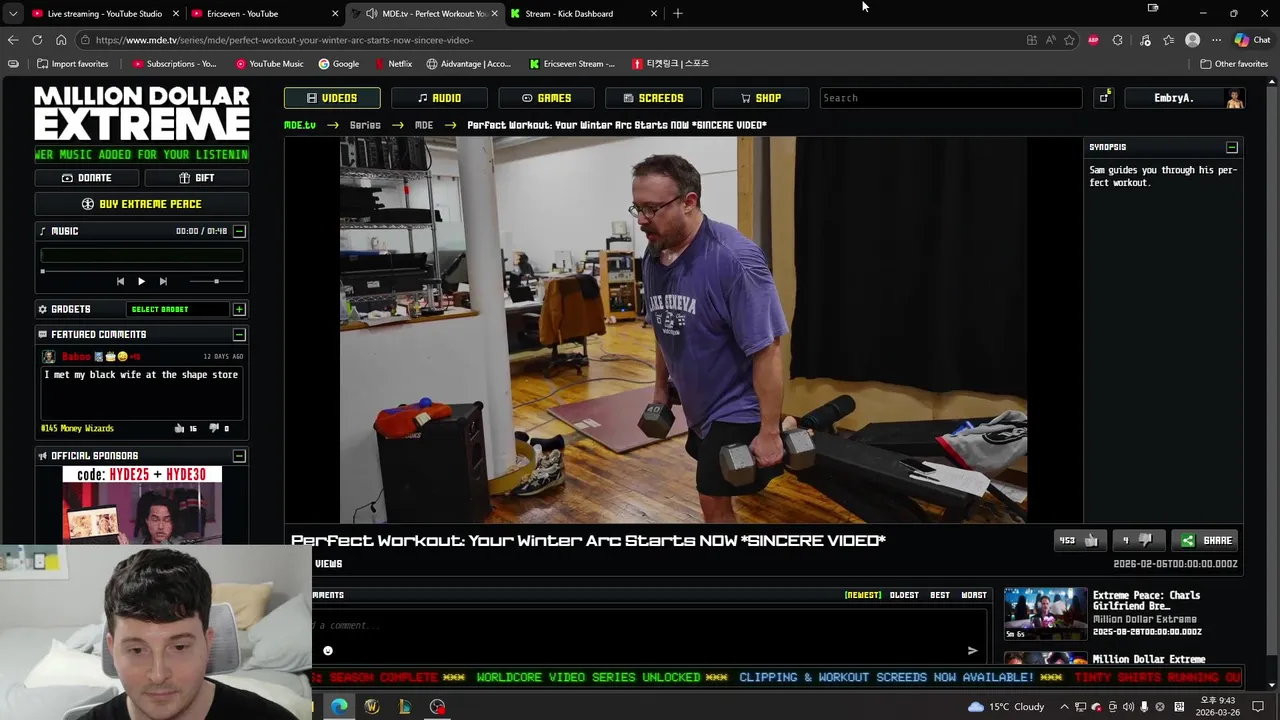The width and height of the screenshot is (1280, 720).
Task: Open weather widget showing 15°C Cloudy
Action: click(x=1006, y=707)
